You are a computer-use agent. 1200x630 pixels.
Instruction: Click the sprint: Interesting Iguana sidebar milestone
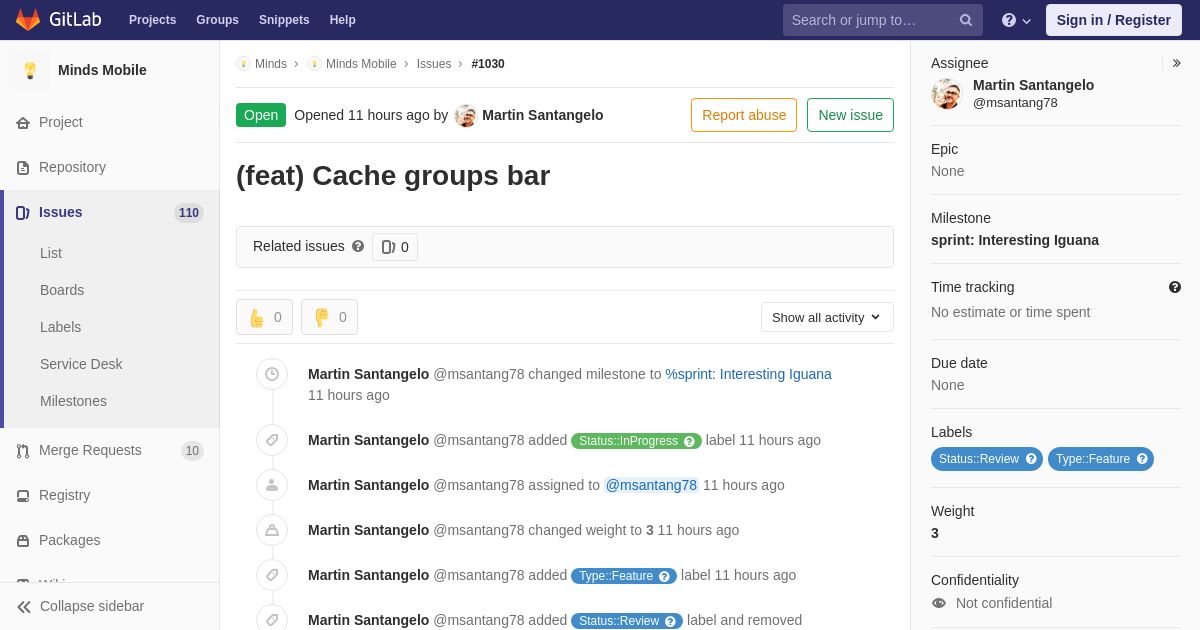[x=1015, y=240]
